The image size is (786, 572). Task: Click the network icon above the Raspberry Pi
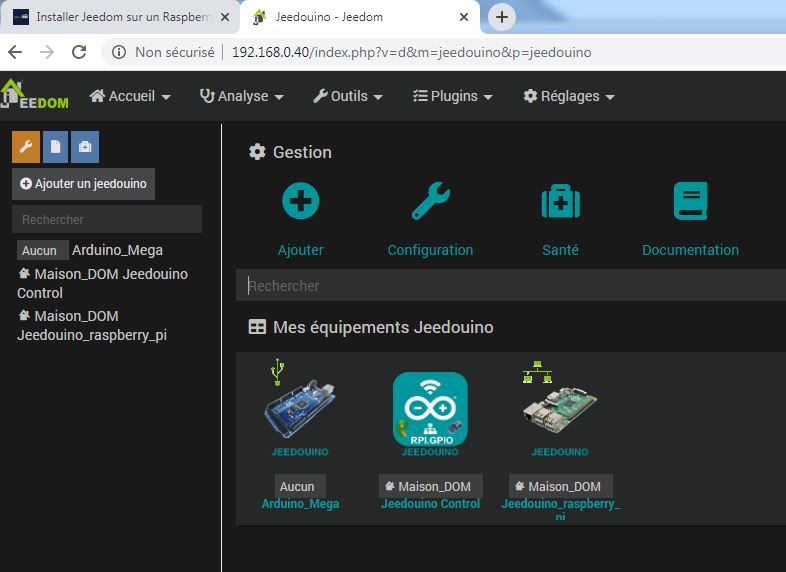pos(537,372)
